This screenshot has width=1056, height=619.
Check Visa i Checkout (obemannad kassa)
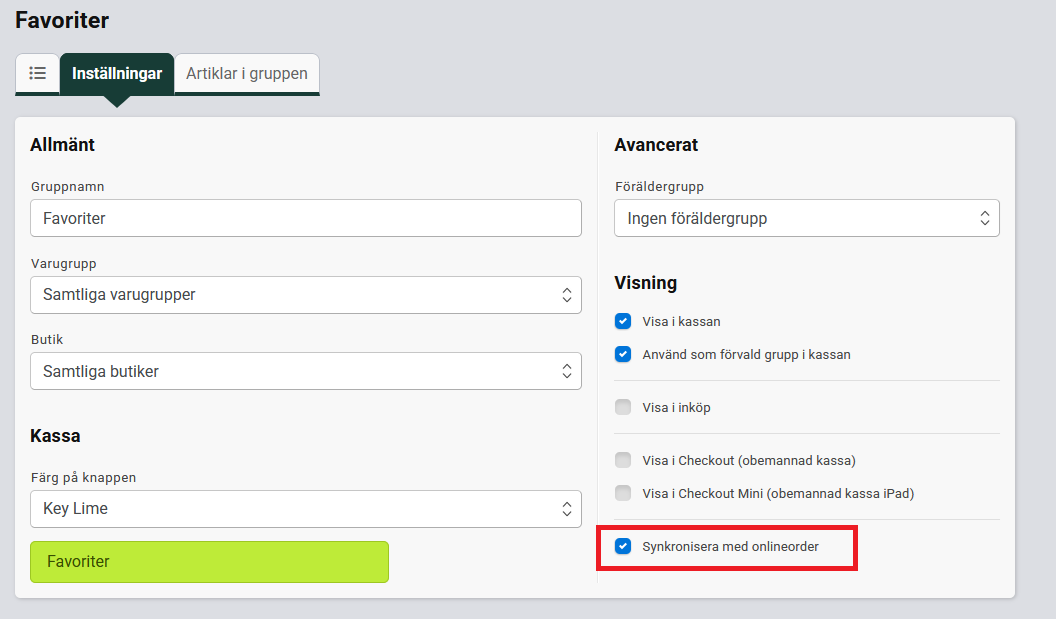(x=623, y=460)
